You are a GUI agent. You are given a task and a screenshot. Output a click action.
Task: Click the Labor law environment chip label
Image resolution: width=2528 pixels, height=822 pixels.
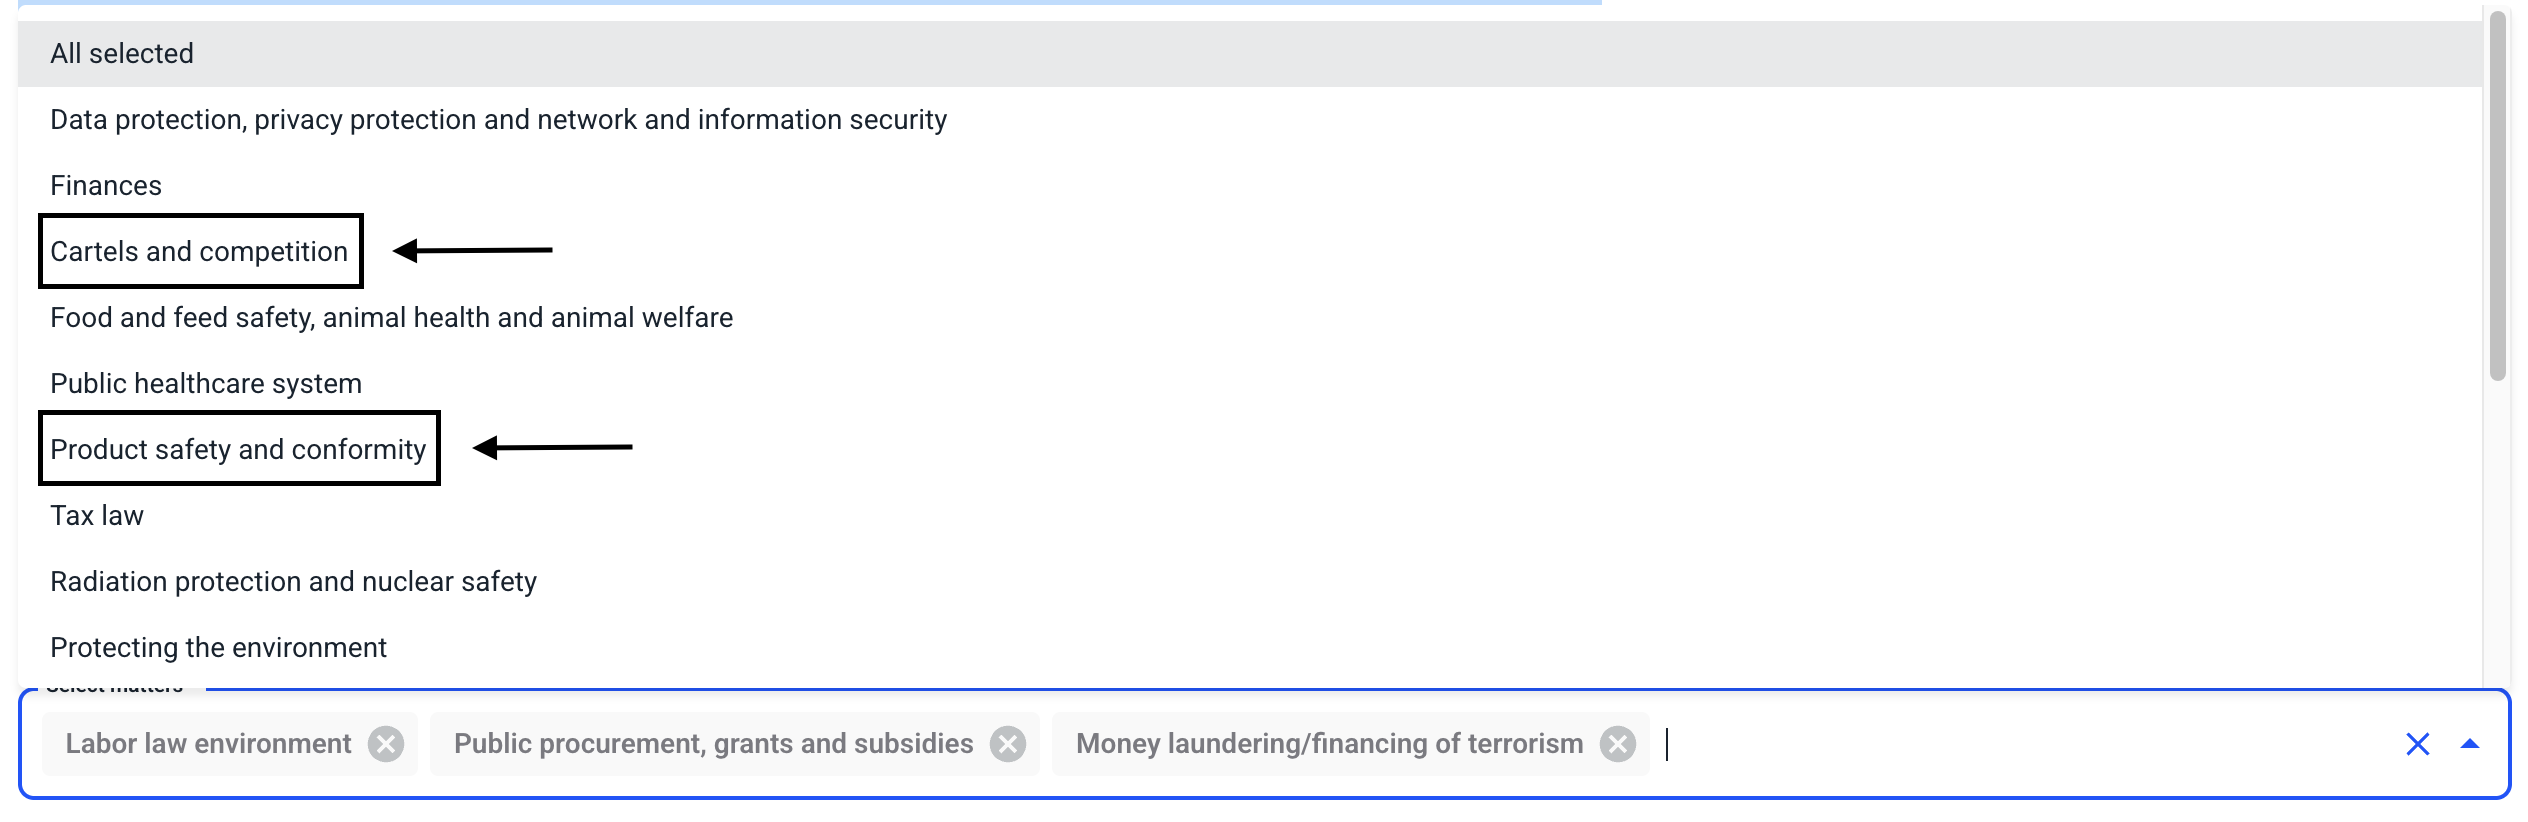208,744
